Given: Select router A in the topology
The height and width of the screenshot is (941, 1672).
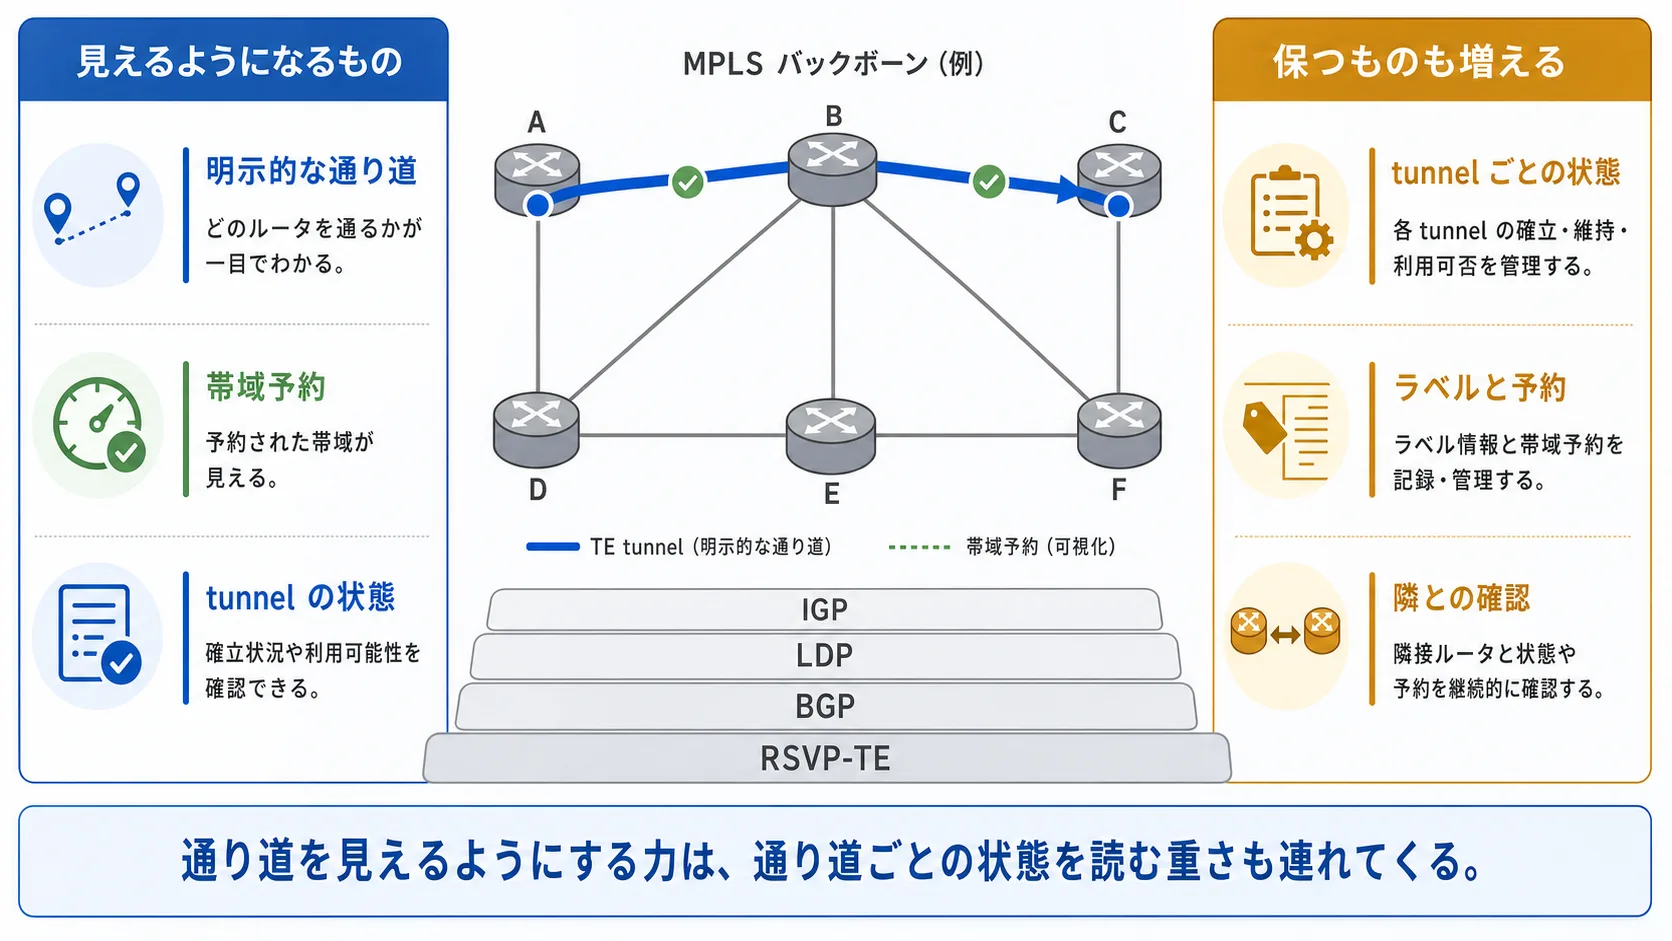Looking at the screenshot, I should tap(537, 179).
